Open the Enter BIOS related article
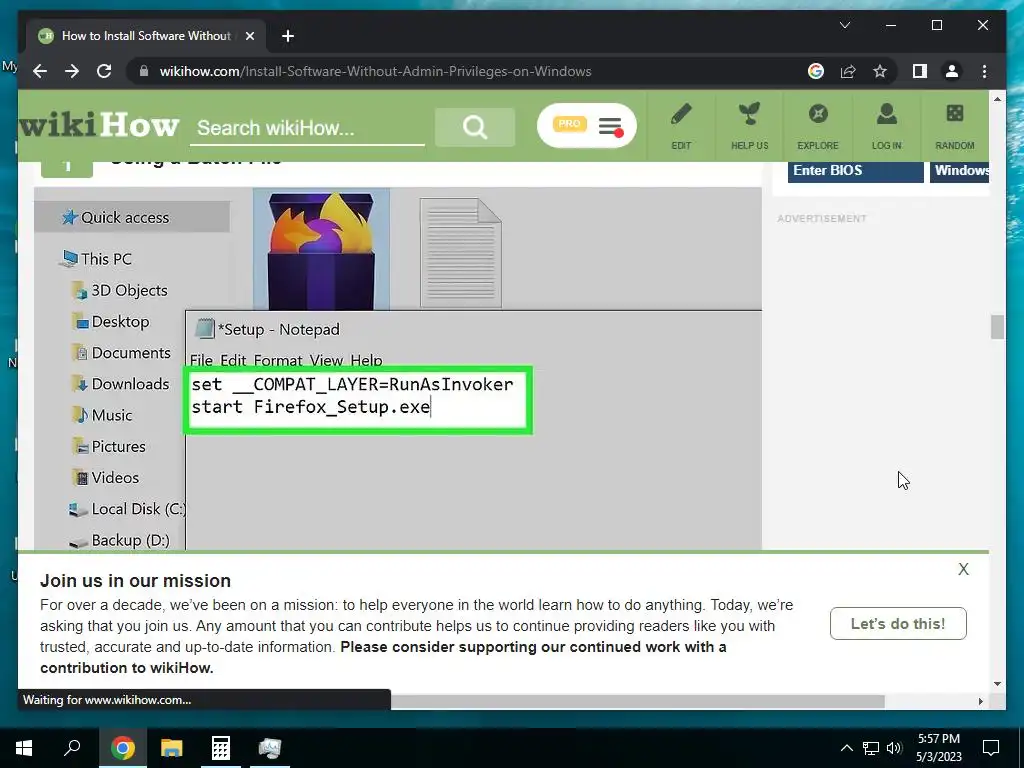The width and height of the screenshot is (1024, 768). [x=856, y=171]
